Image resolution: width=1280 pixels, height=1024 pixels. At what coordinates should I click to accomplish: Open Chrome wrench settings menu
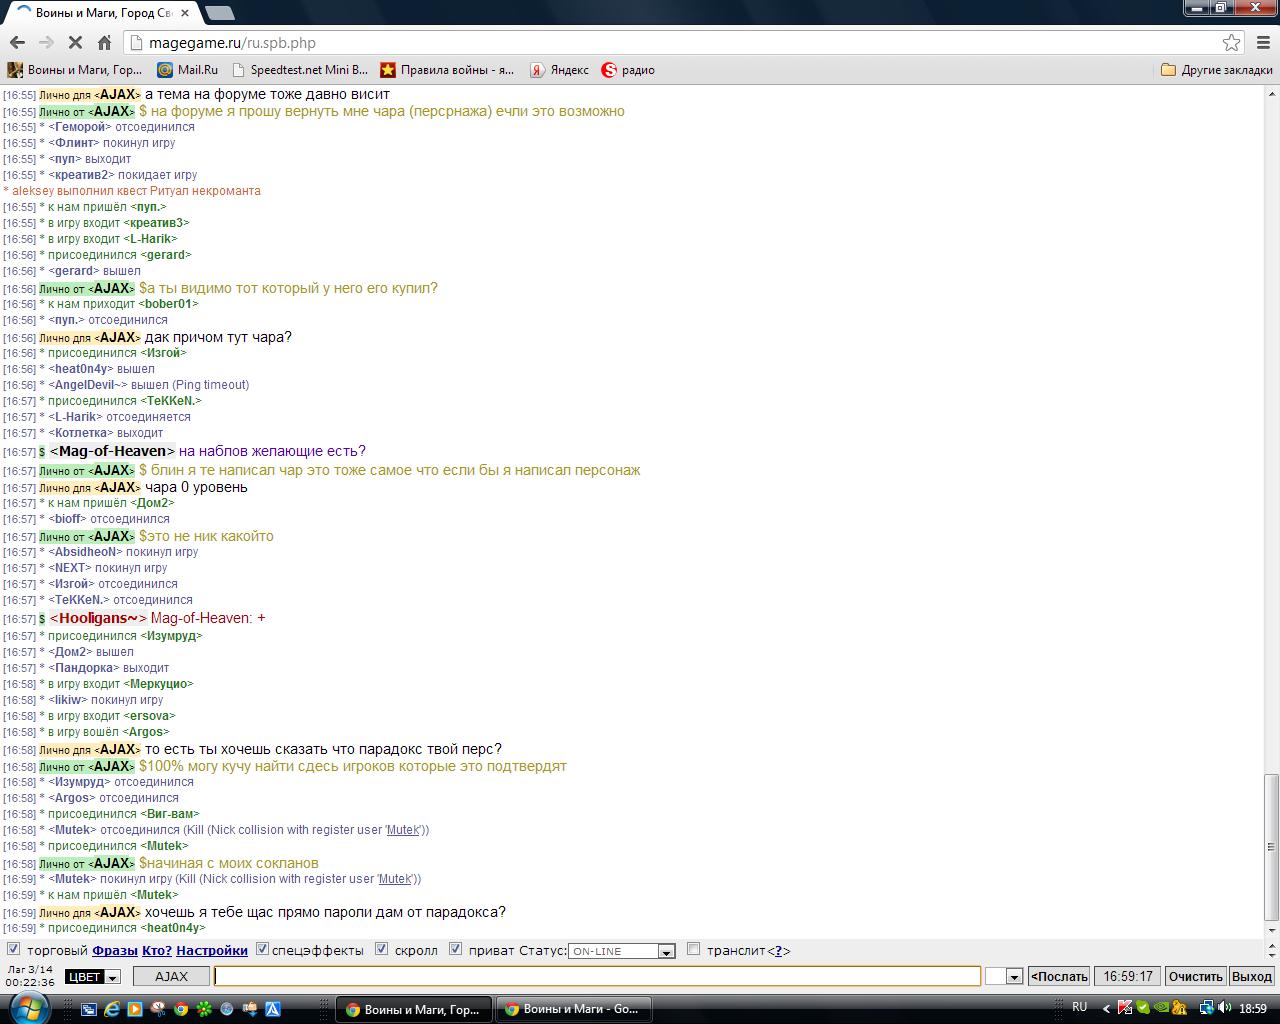tap(1263, 42)
